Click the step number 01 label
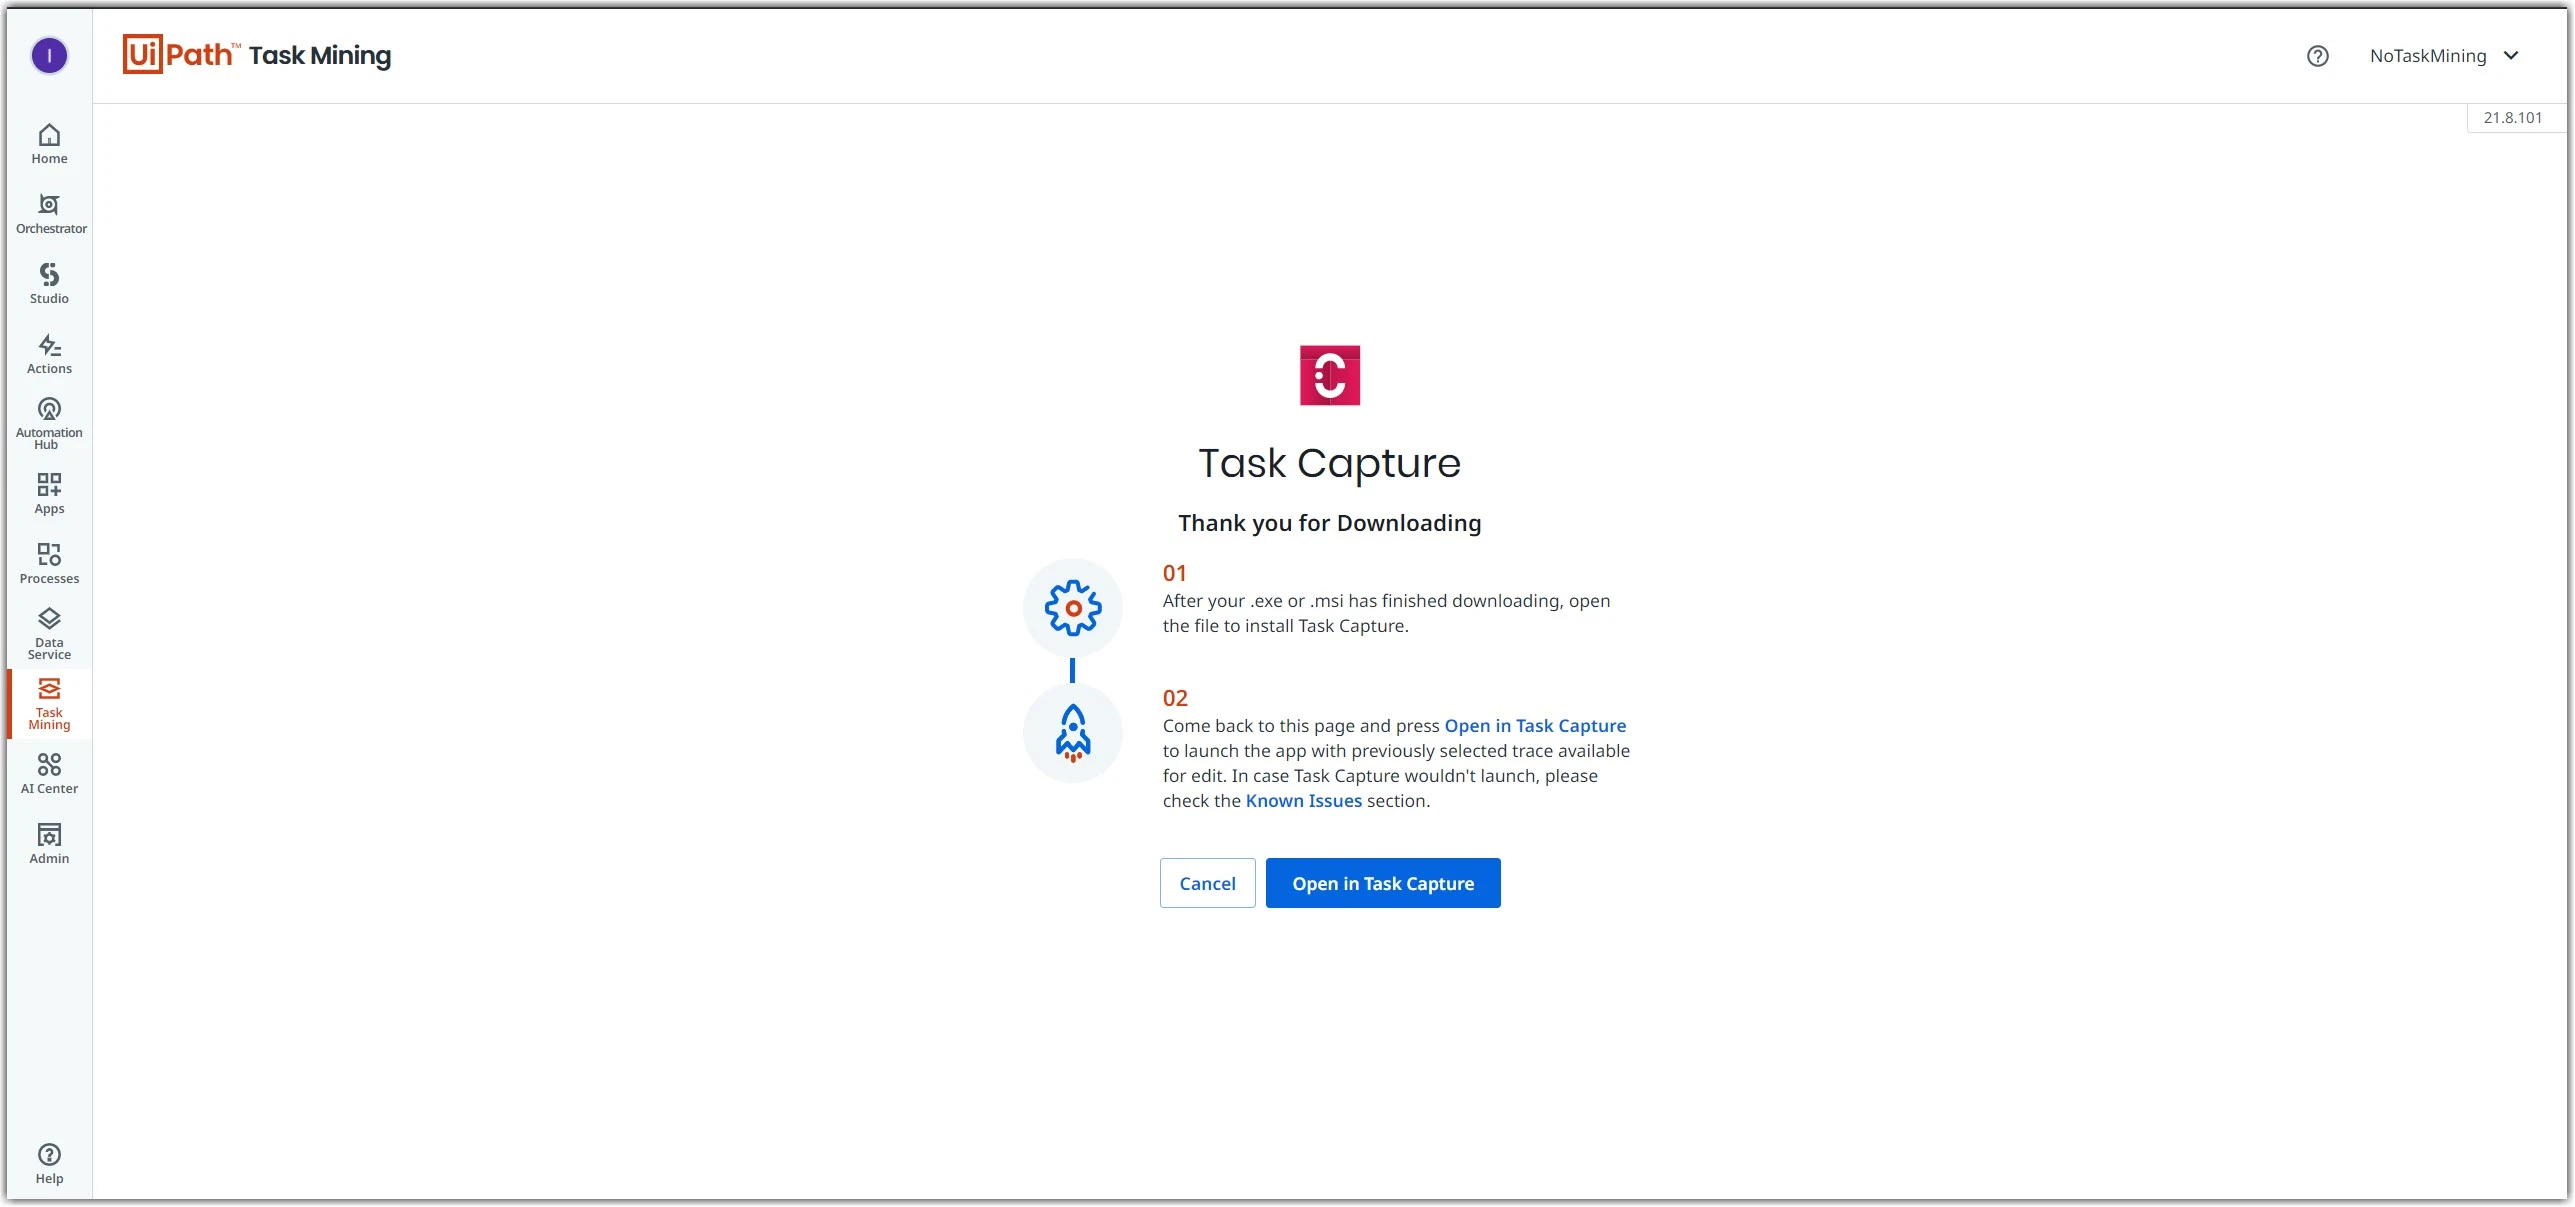 [1174, 573]
